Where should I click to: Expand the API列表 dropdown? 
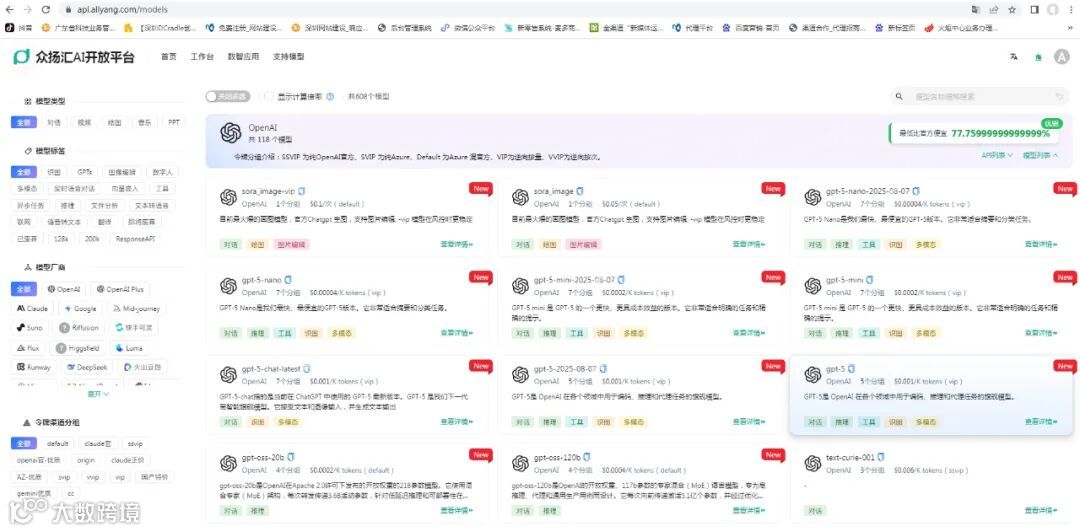tap(997, 156)
